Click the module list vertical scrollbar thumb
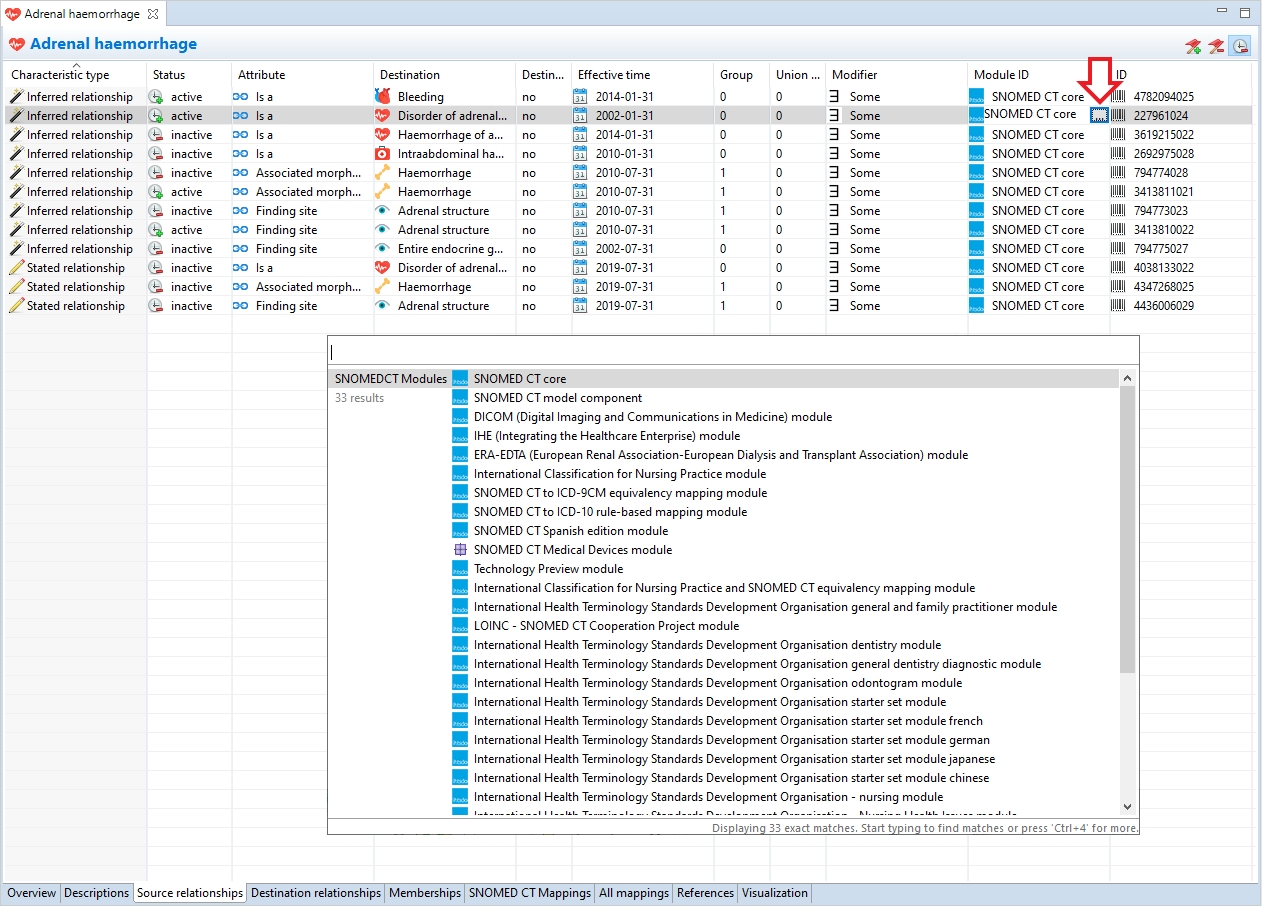The width and height of the screenshot is (1262, 906). [x=1128, y=530]
